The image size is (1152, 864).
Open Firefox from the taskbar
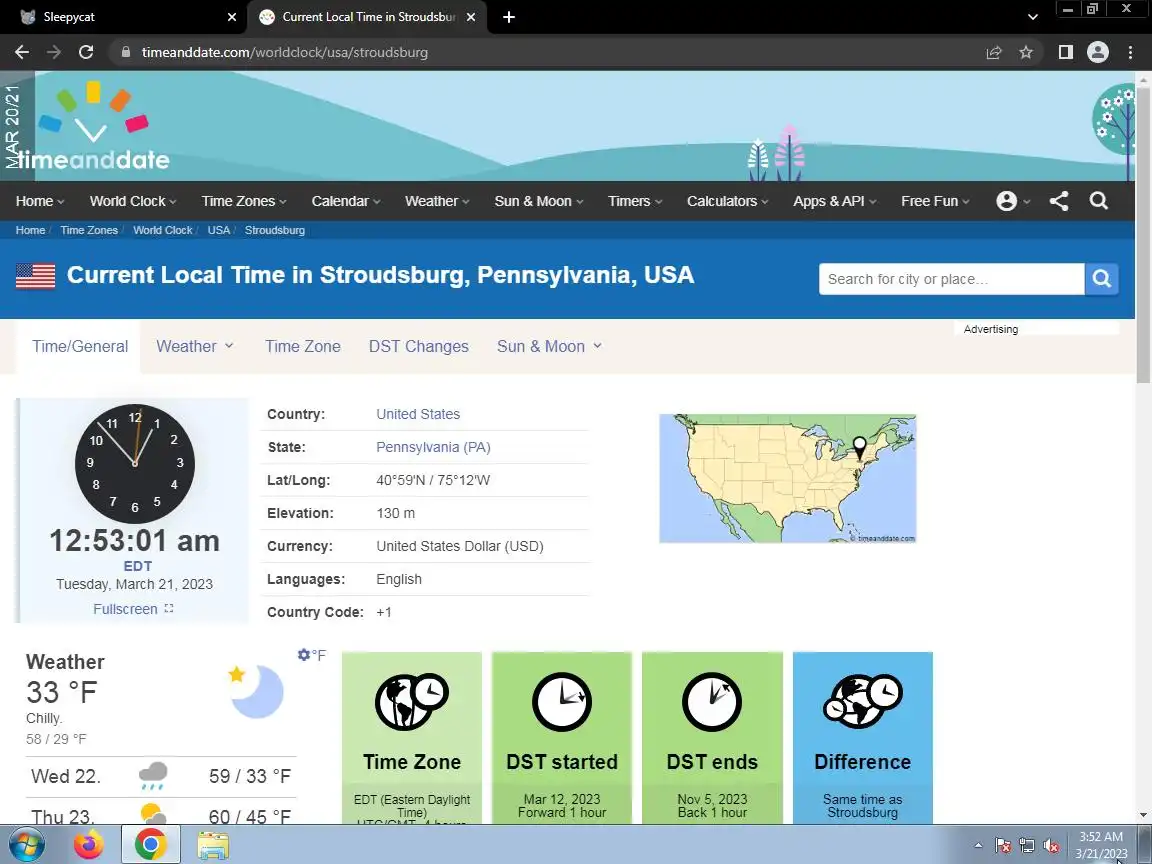89,845
